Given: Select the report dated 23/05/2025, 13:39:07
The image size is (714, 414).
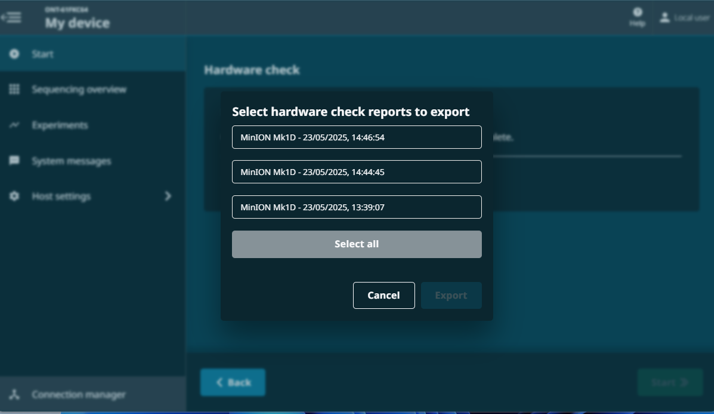Looking at the screenshot, I should [x=357, y=207].
